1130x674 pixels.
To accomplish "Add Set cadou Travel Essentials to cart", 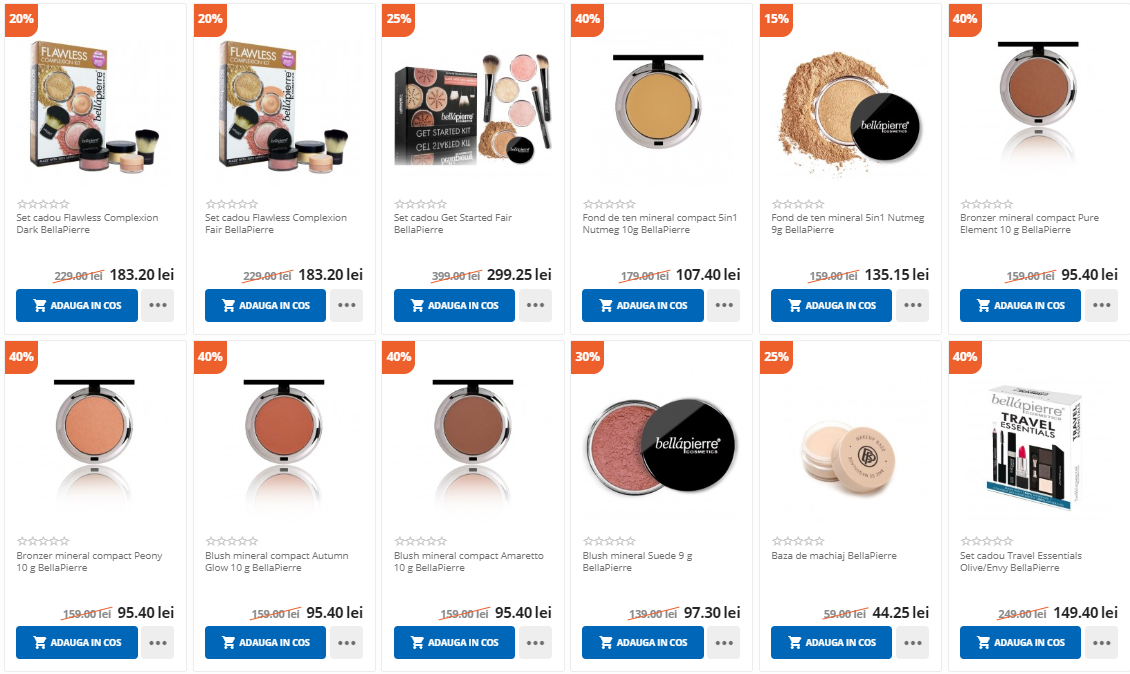I will tap(1020, 643).
